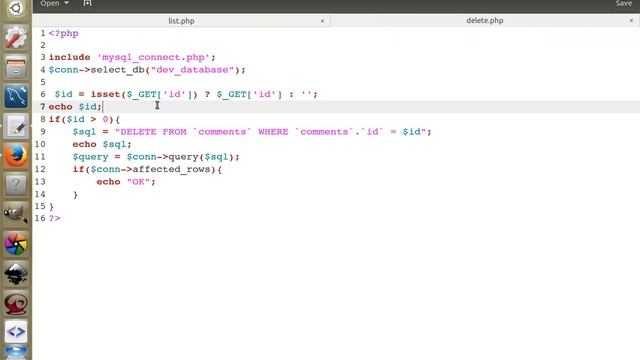Click the 'WHERE' keyword on line 9

pos(273,132)
